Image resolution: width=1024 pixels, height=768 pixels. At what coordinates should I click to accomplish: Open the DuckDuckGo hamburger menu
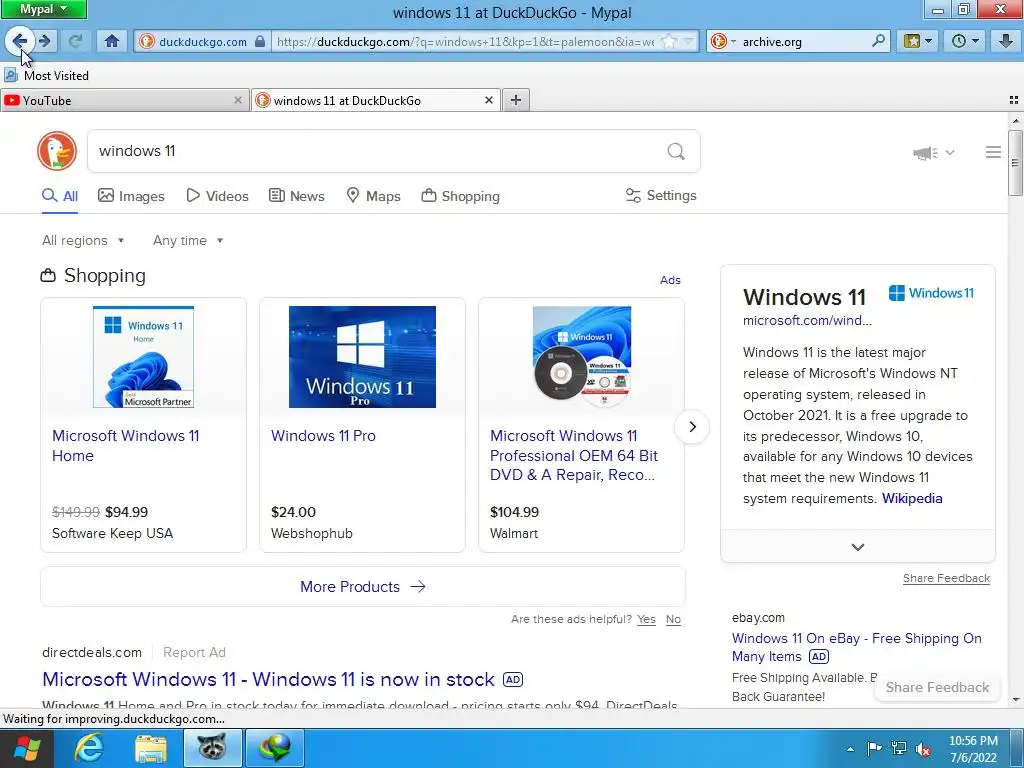[993, 152]
